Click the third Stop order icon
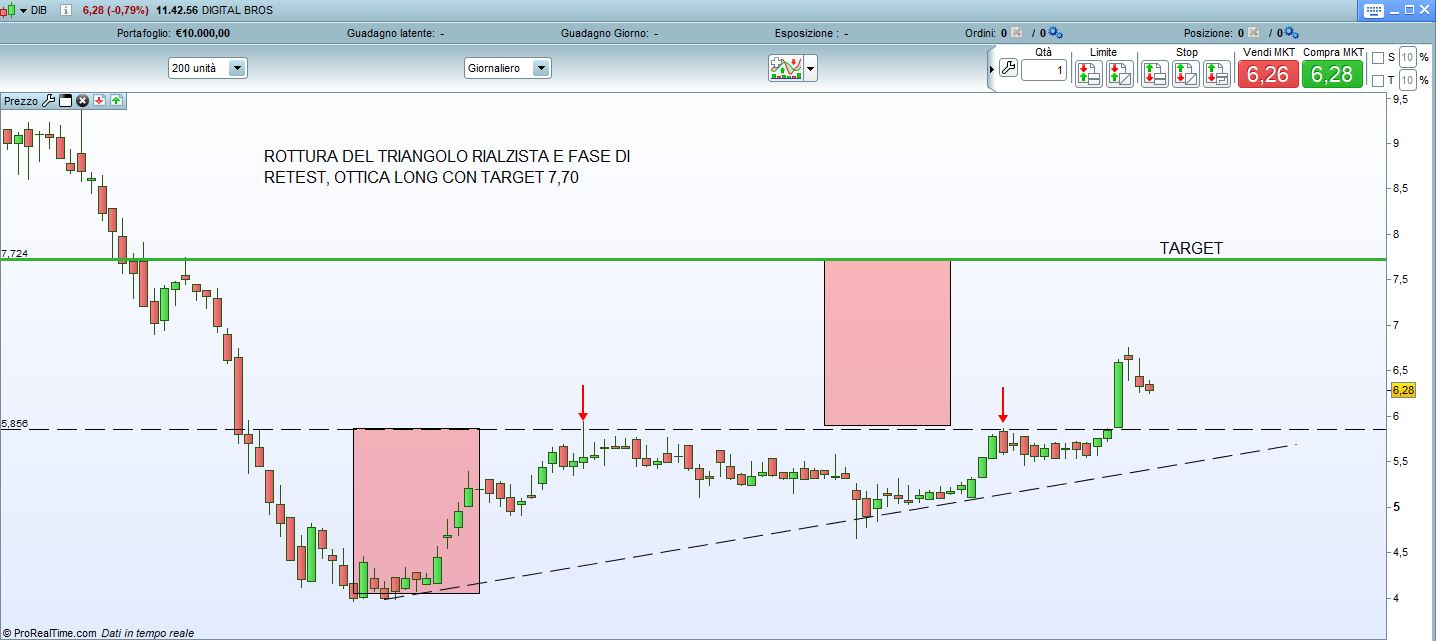Viewport: 1436px width, 641px height. [x=1217, y=74]
